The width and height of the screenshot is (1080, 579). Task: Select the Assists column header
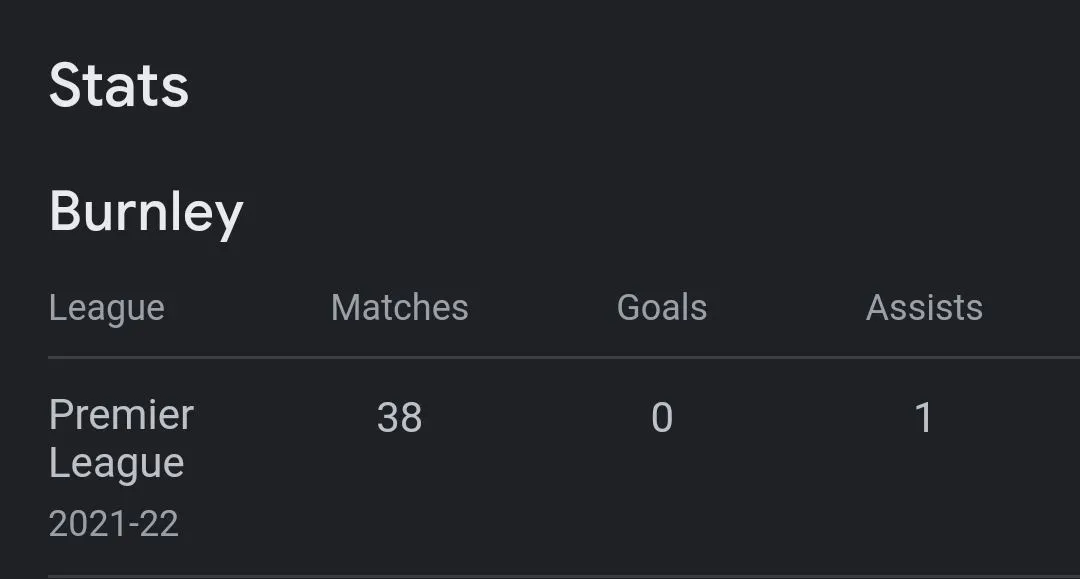(x=924, y=308)
